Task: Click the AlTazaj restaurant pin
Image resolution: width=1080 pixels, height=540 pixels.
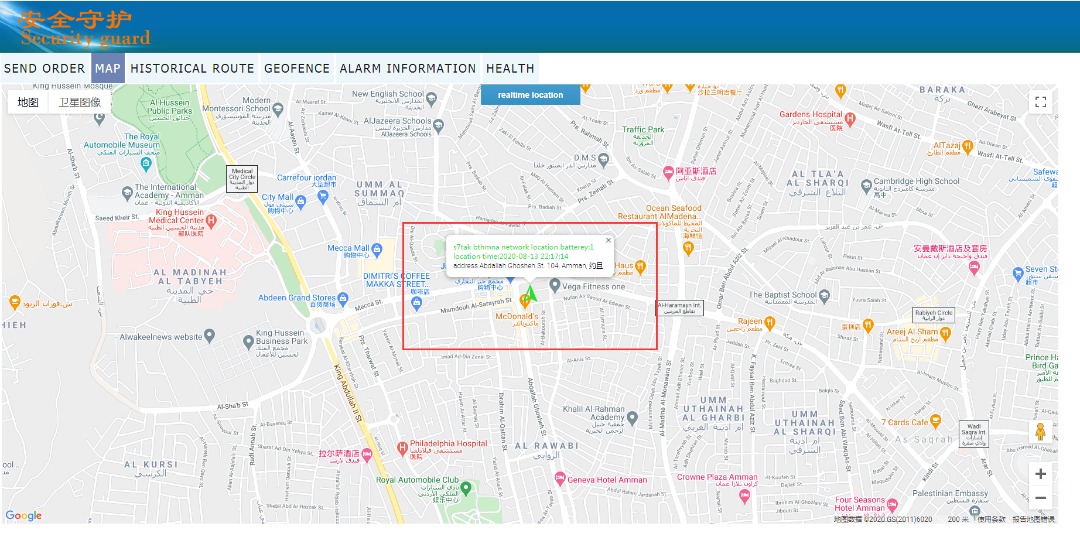Action: pos(968,146)
